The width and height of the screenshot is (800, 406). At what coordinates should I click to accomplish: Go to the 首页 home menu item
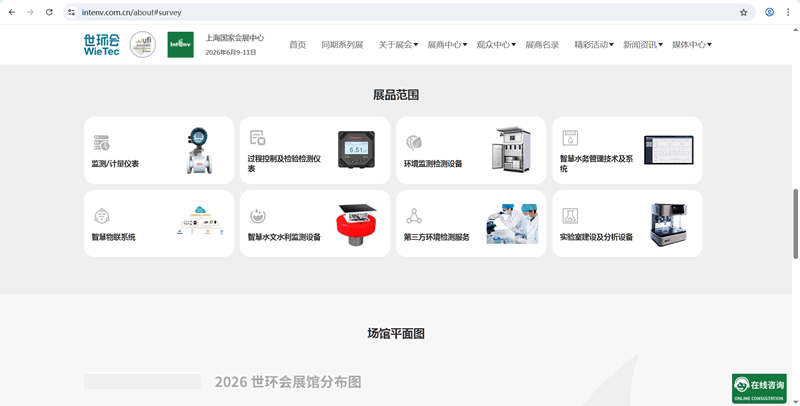298,45
